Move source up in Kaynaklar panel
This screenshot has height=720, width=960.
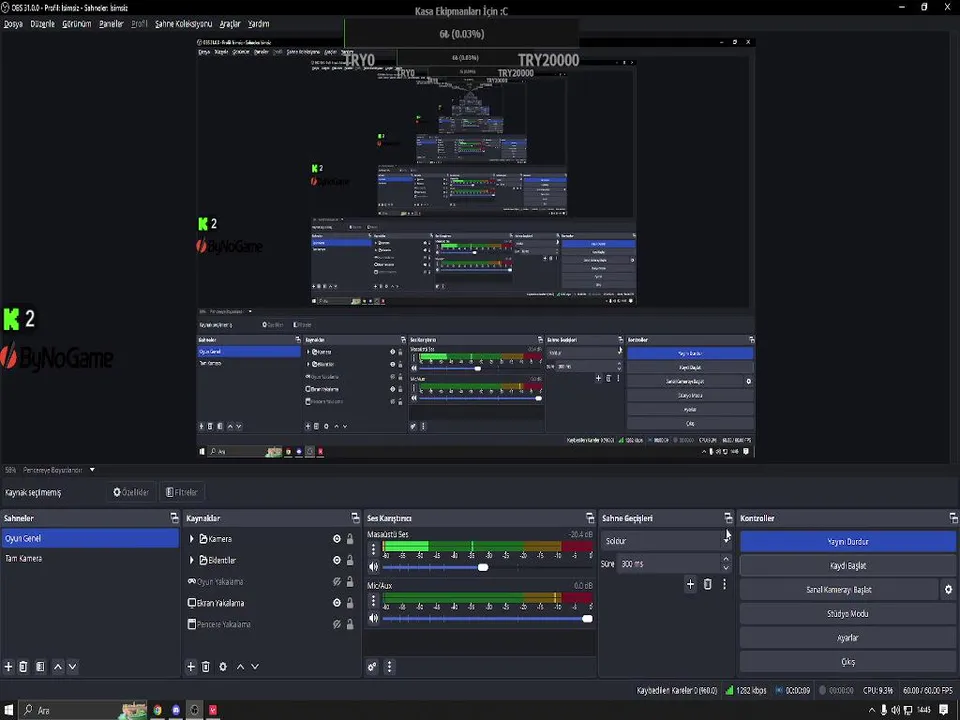click(241, 667)
